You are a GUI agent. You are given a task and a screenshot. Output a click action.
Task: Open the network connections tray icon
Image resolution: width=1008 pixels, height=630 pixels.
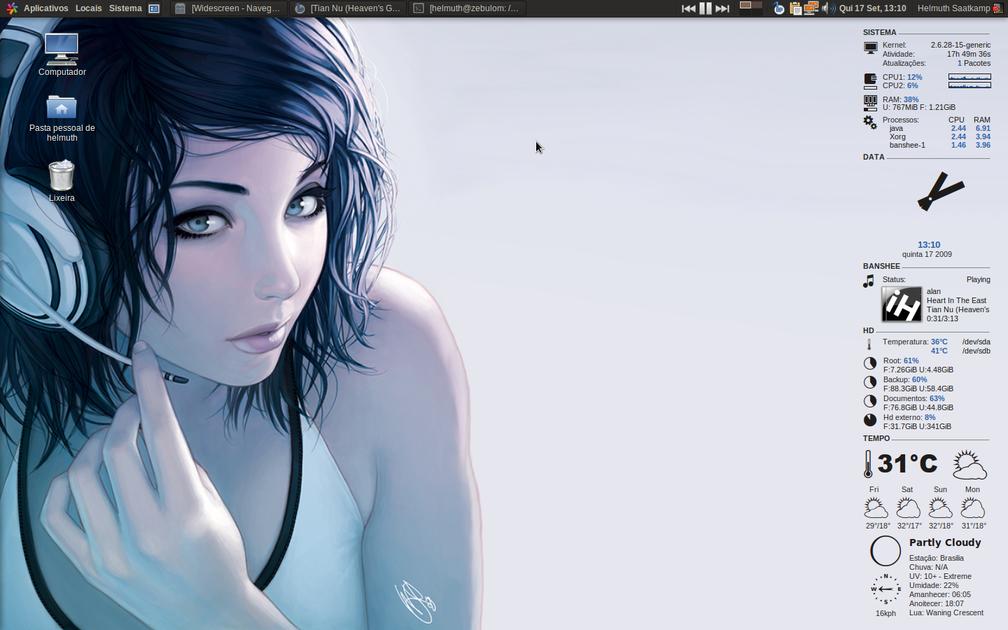(x=811, y=8)
